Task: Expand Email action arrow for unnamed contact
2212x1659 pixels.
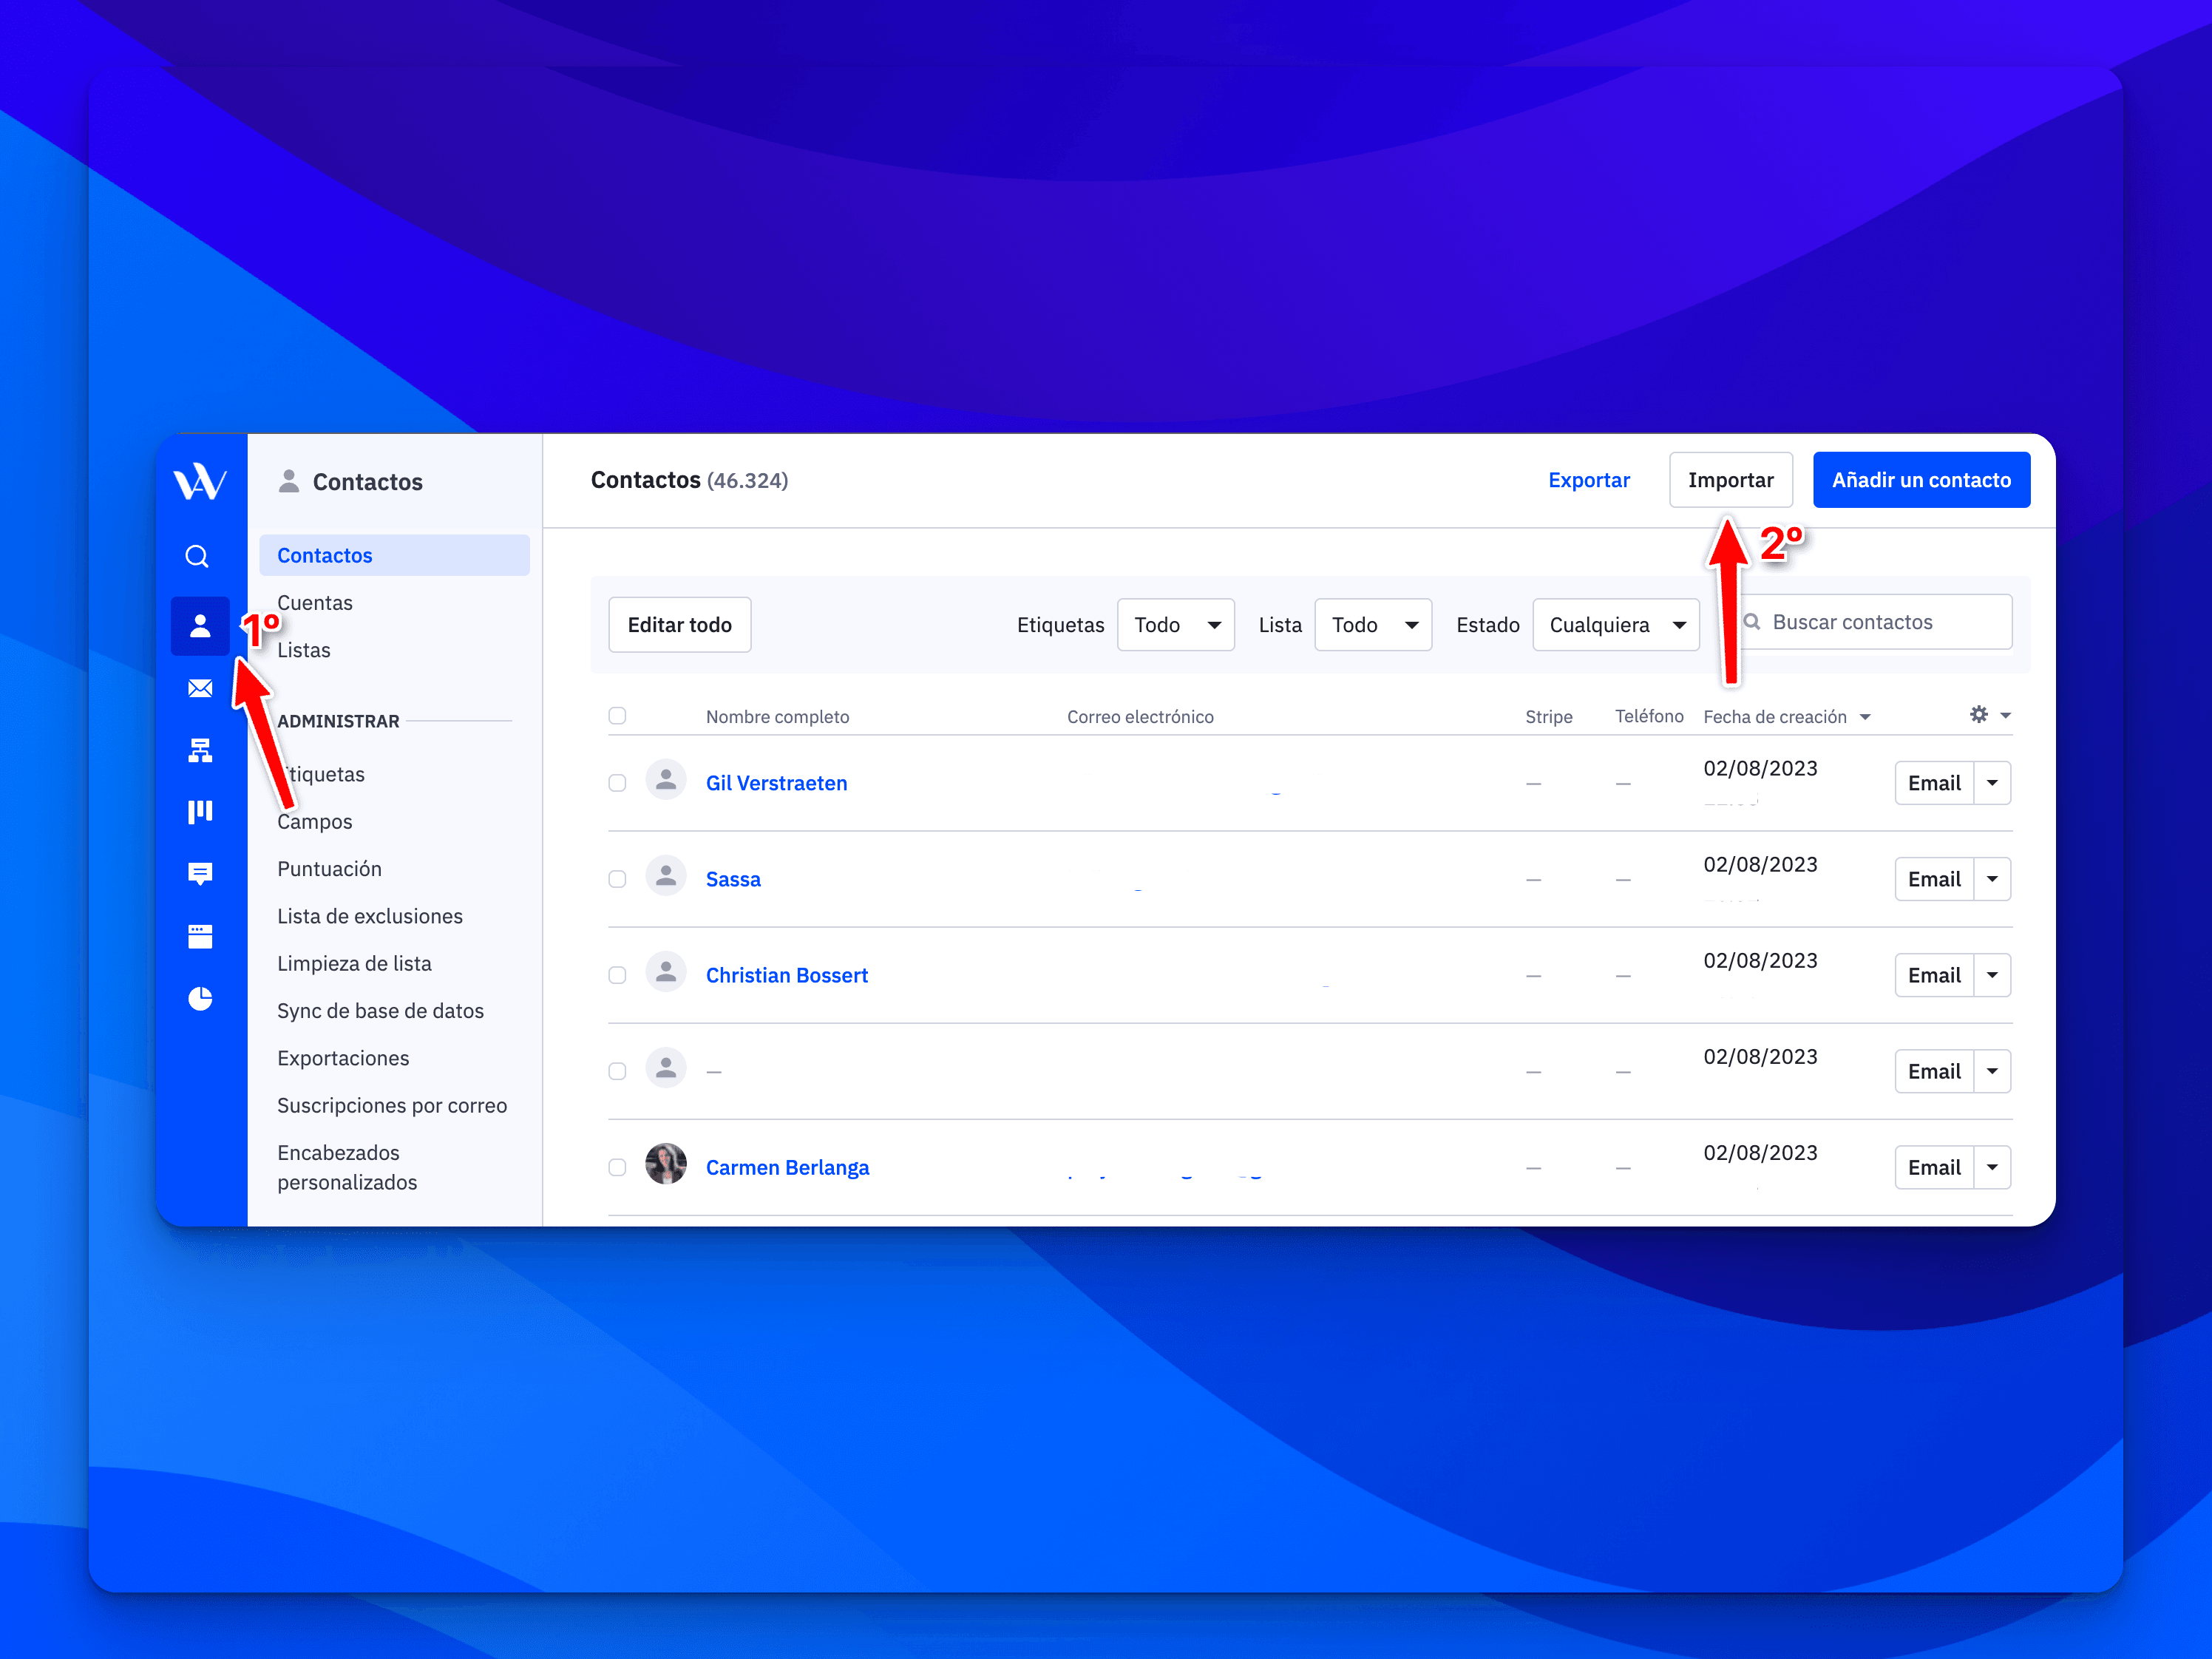Action: coord(1993,1071)
